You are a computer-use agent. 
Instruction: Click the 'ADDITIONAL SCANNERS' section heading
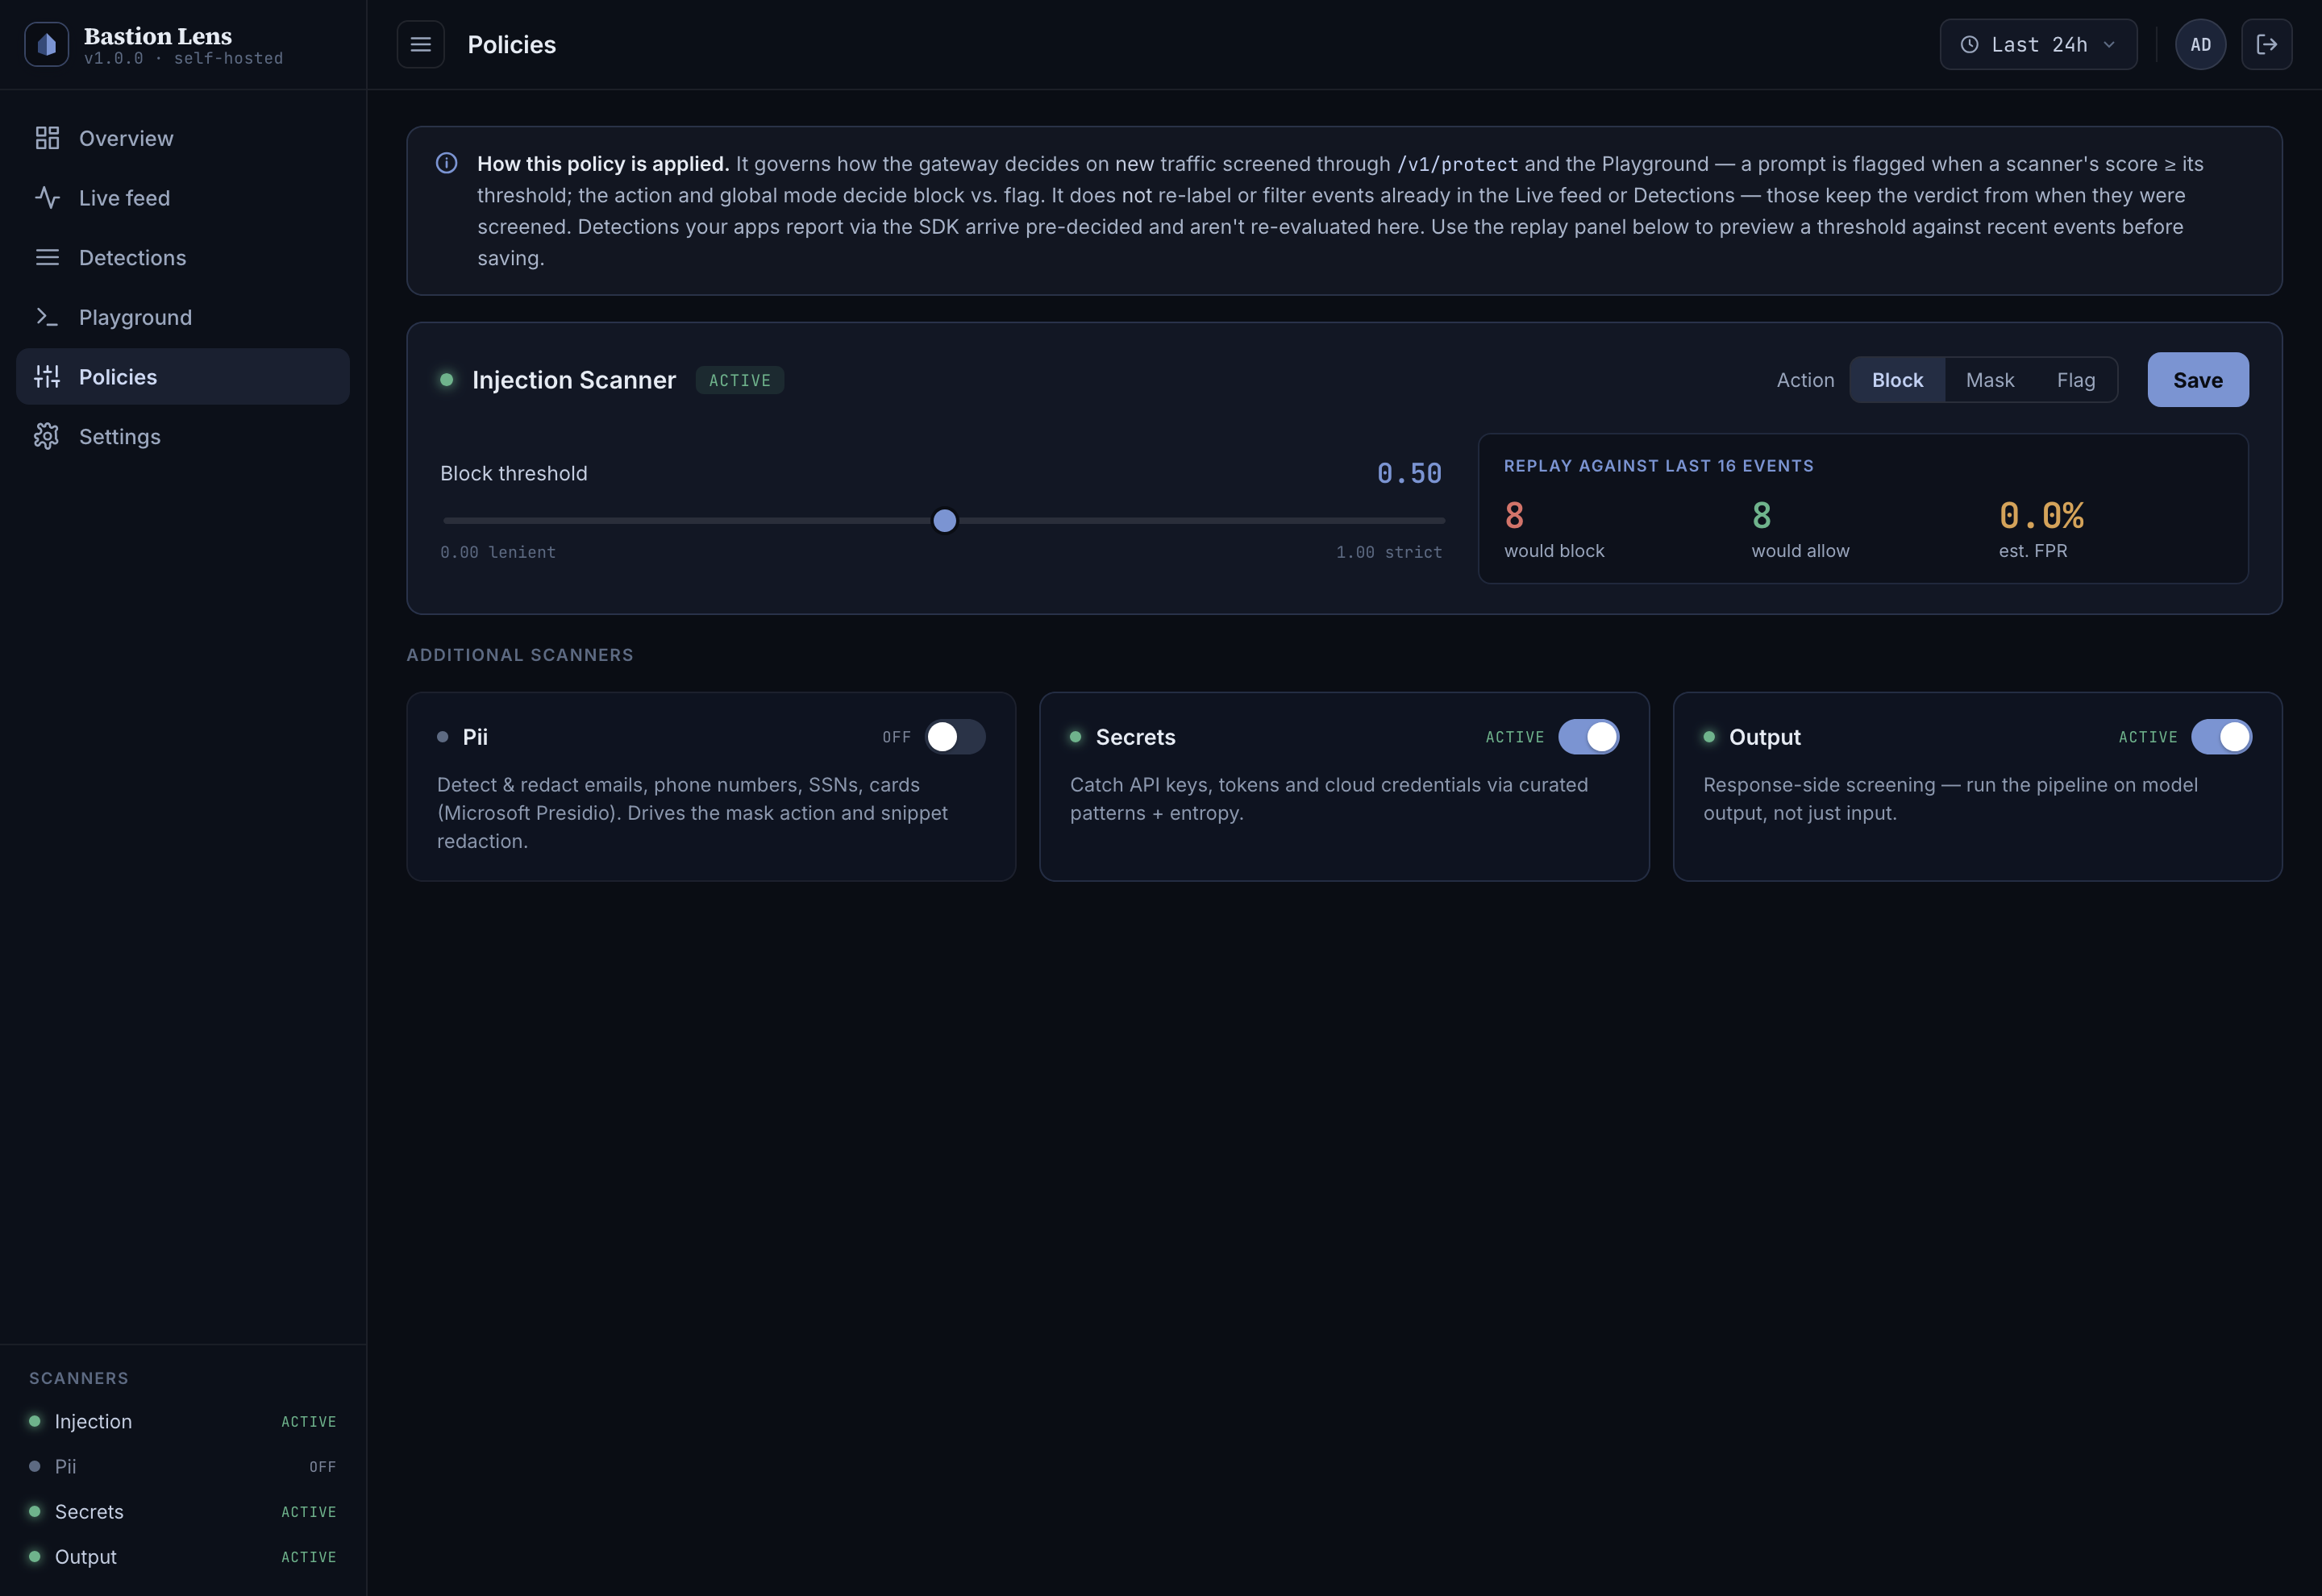[519, 655]
